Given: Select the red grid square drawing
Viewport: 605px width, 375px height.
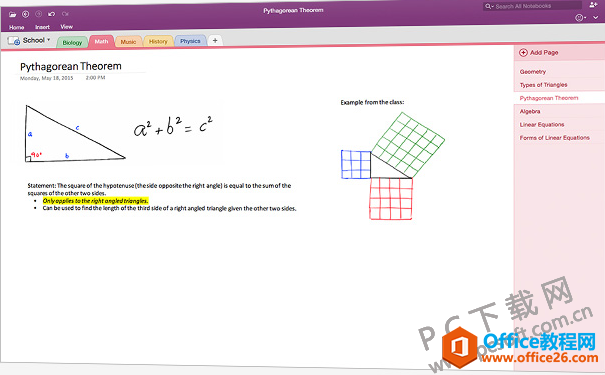Looking at the screenshot, I should (x=391, y=199).
